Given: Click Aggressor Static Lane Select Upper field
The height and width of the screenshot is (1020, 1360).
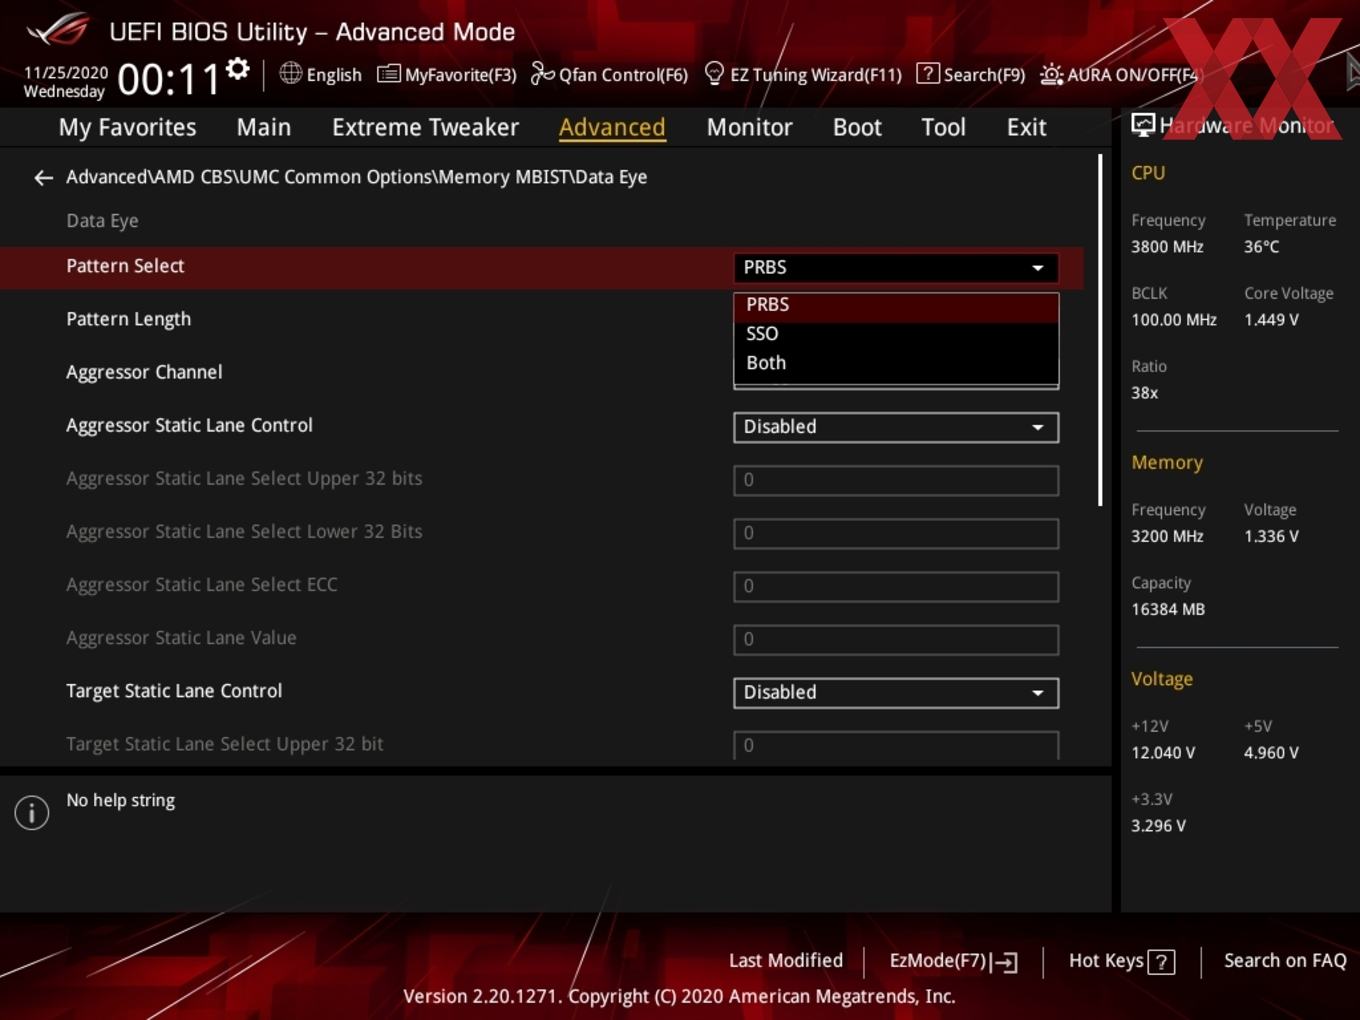Looking at the screenshot, I should pos(896,480).
